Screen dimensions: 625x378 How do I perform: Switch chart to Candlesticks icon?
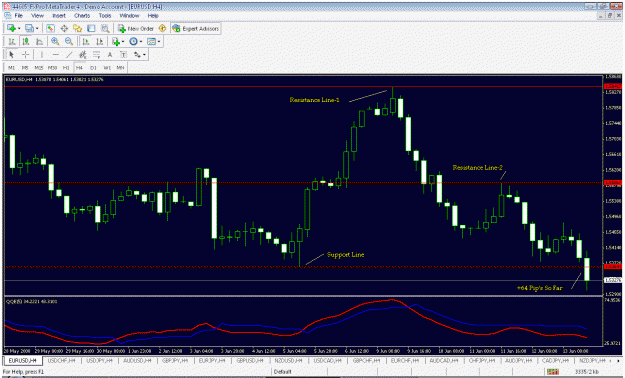pos(26,41)
